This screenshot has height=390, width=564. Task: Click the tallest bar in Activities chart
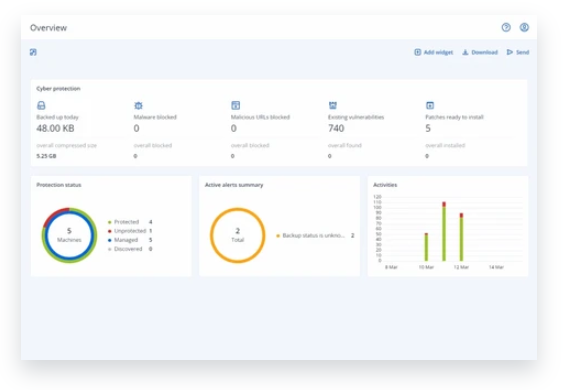click(x=444, y=231)
